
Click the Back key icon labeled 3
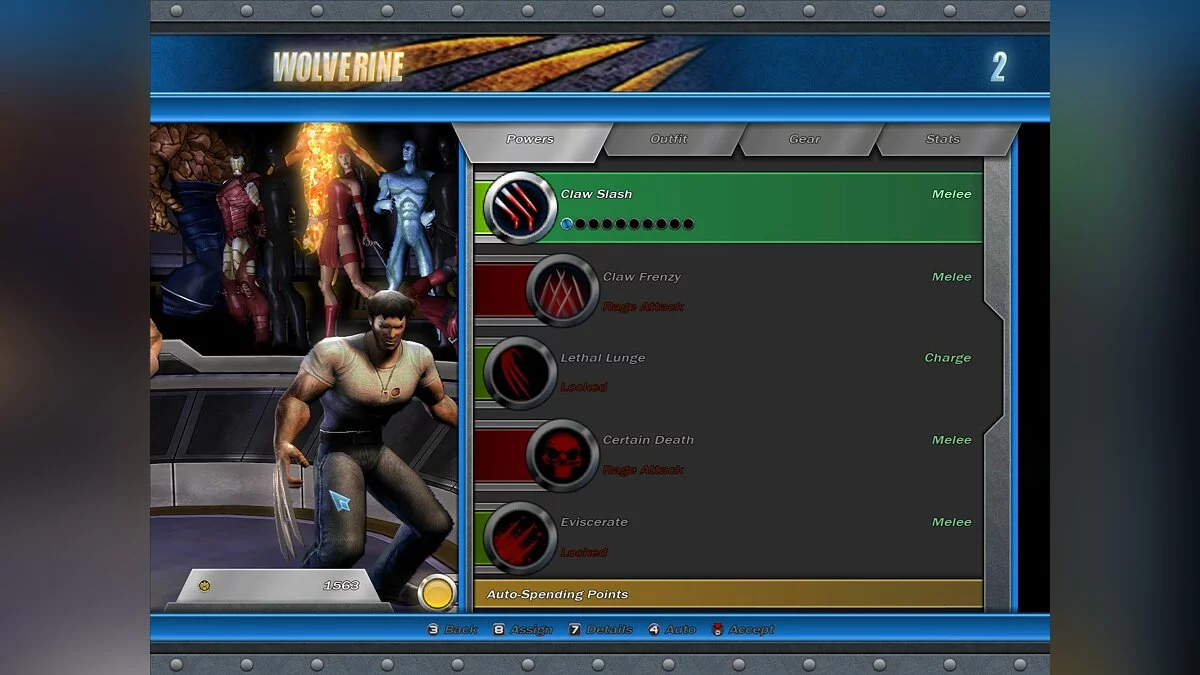click(433, 630)
